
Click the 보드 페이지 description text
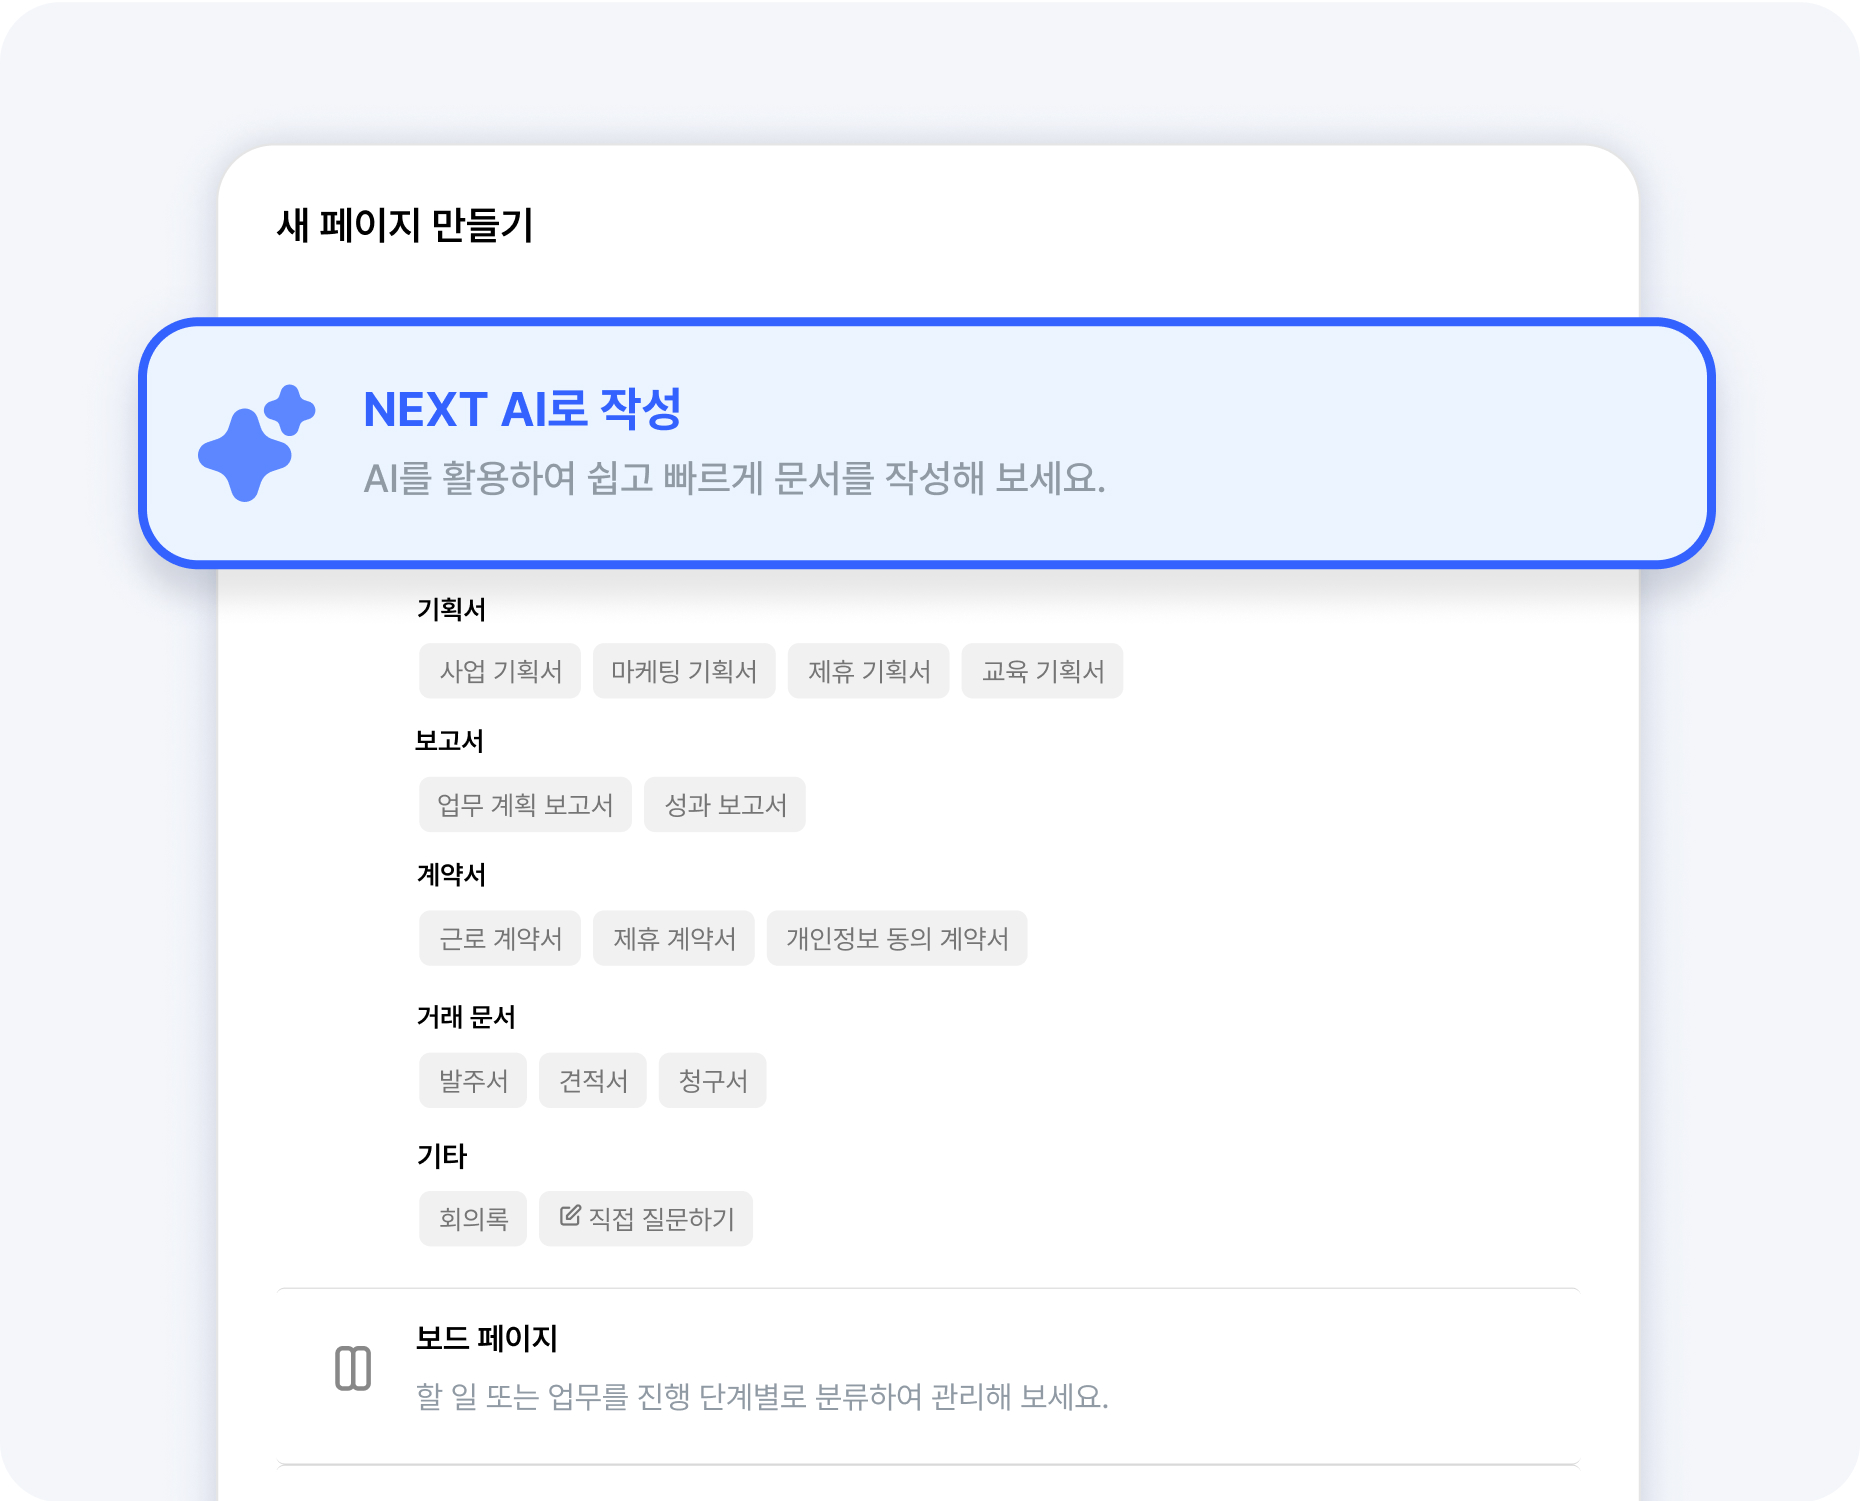762,1396
